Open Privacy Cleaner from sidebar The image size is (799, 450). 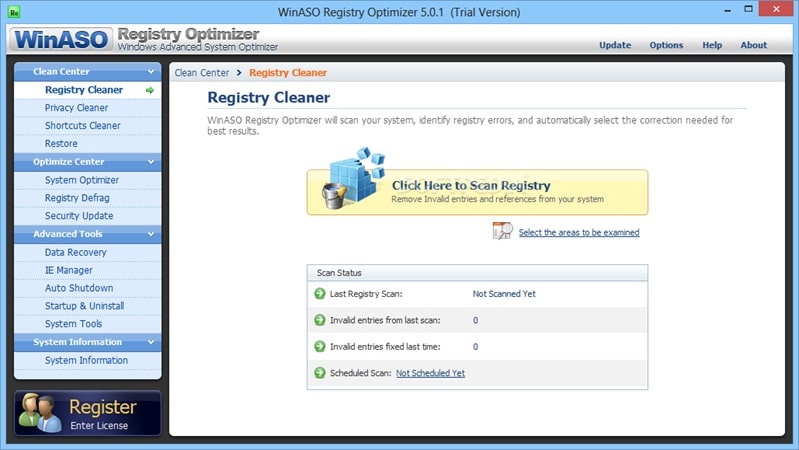click(x=88, y=108)
